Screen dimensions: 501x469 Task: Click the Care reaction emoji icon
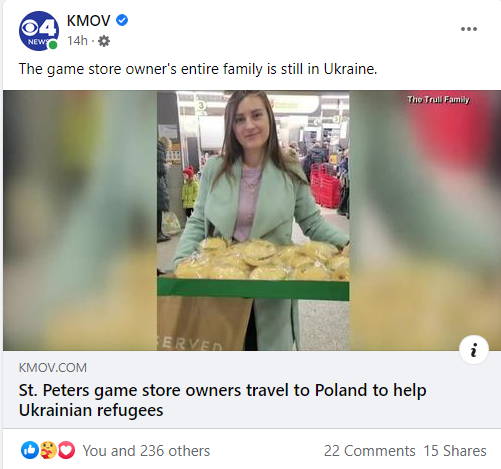point(48,450)
